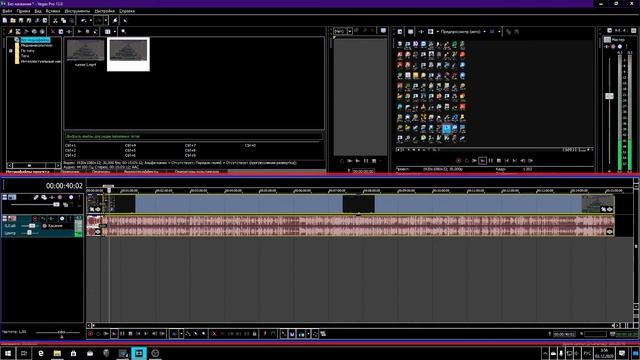Toggle snapping in timeline toolbar
Viewport: 640px width, 360px height.
tap(284, 334)
